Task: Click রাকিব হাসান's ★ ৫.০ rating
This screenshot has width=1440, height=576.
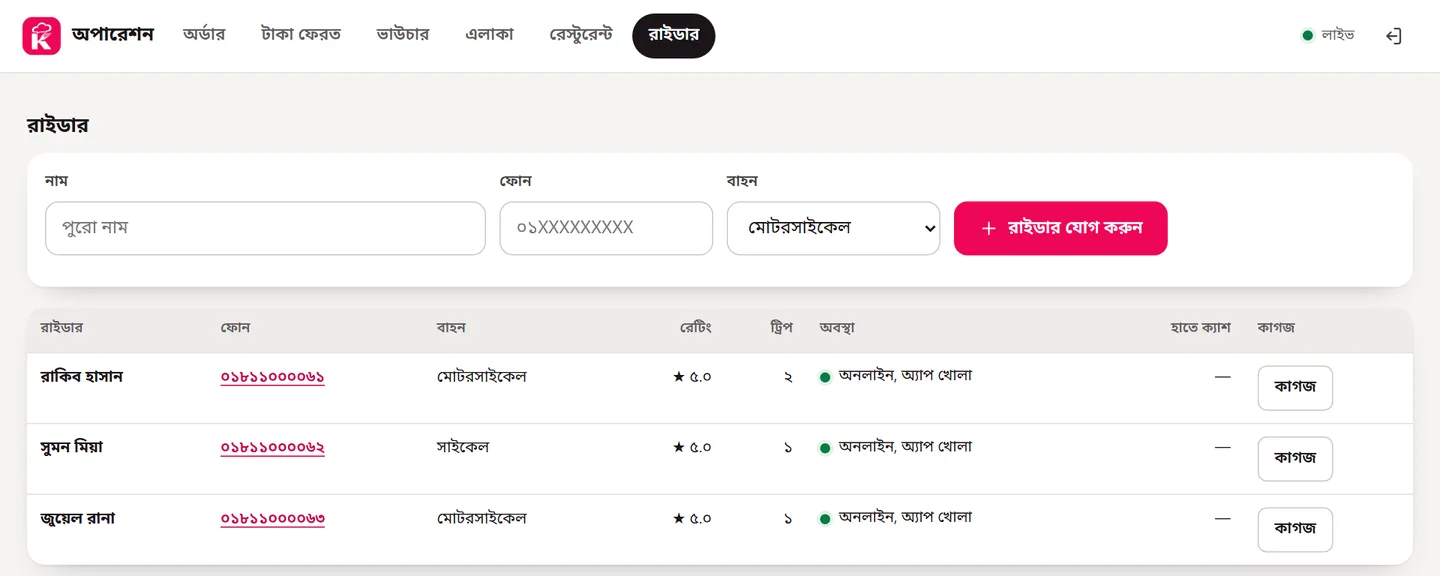Action: [x=692, y=377]
